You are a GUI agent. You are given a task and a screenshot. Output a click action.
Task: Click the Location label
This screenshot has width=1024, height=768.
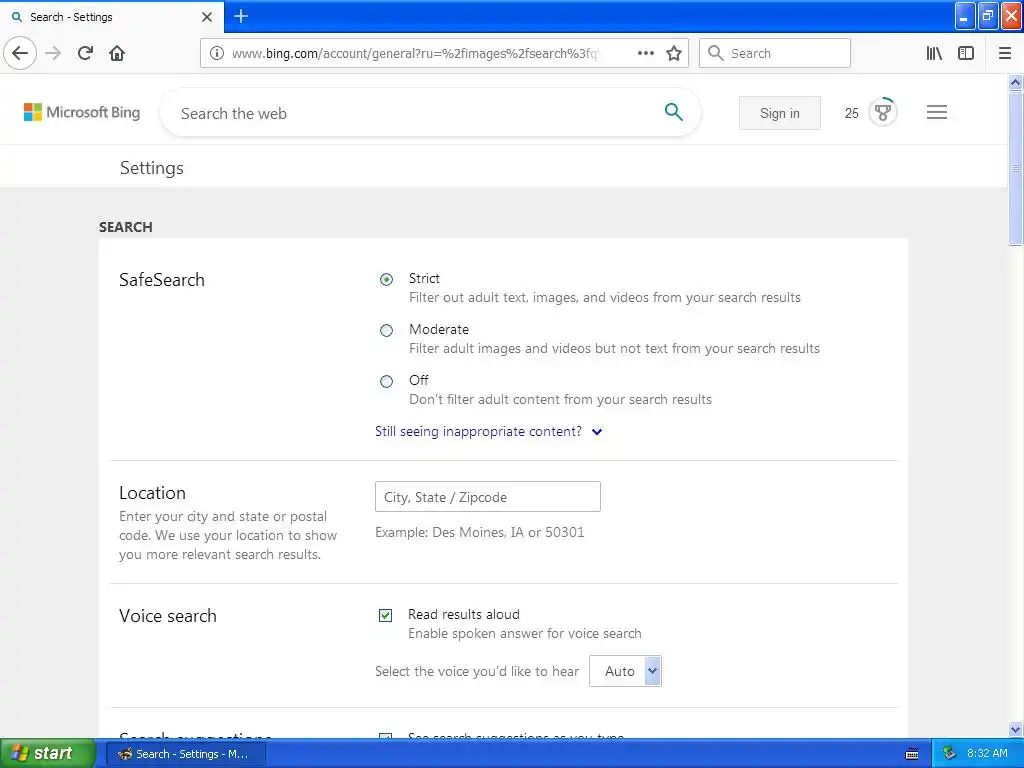[152, 492]
